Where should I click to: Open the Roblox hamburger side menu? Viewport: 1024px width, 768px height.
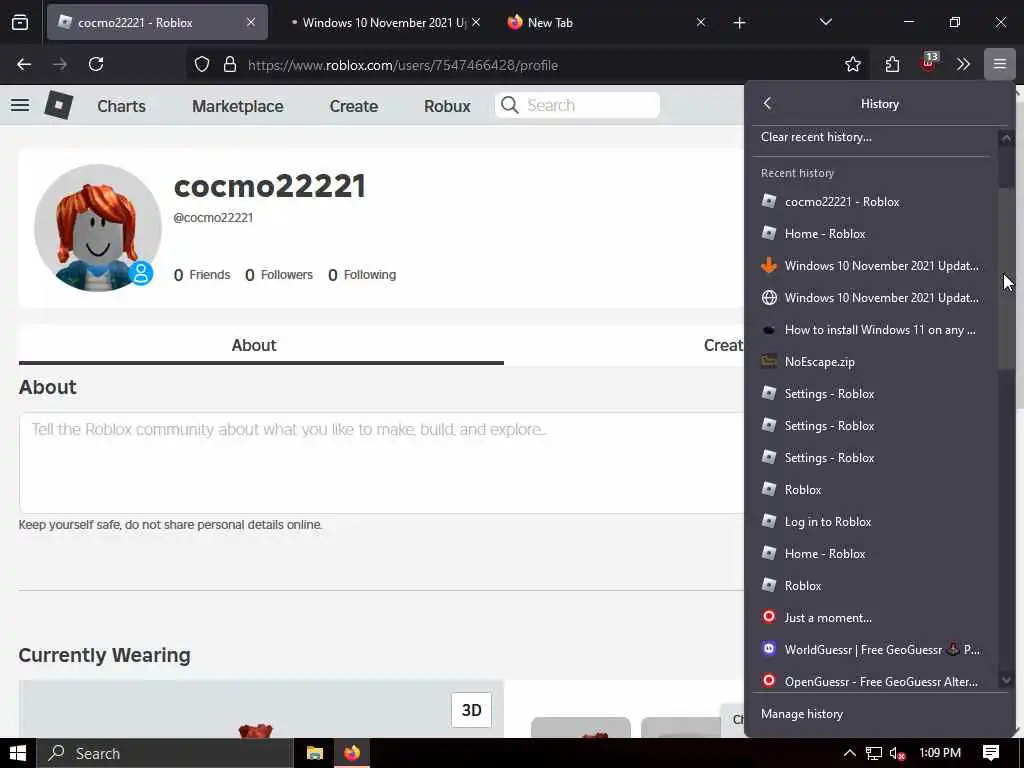point(20,105)
